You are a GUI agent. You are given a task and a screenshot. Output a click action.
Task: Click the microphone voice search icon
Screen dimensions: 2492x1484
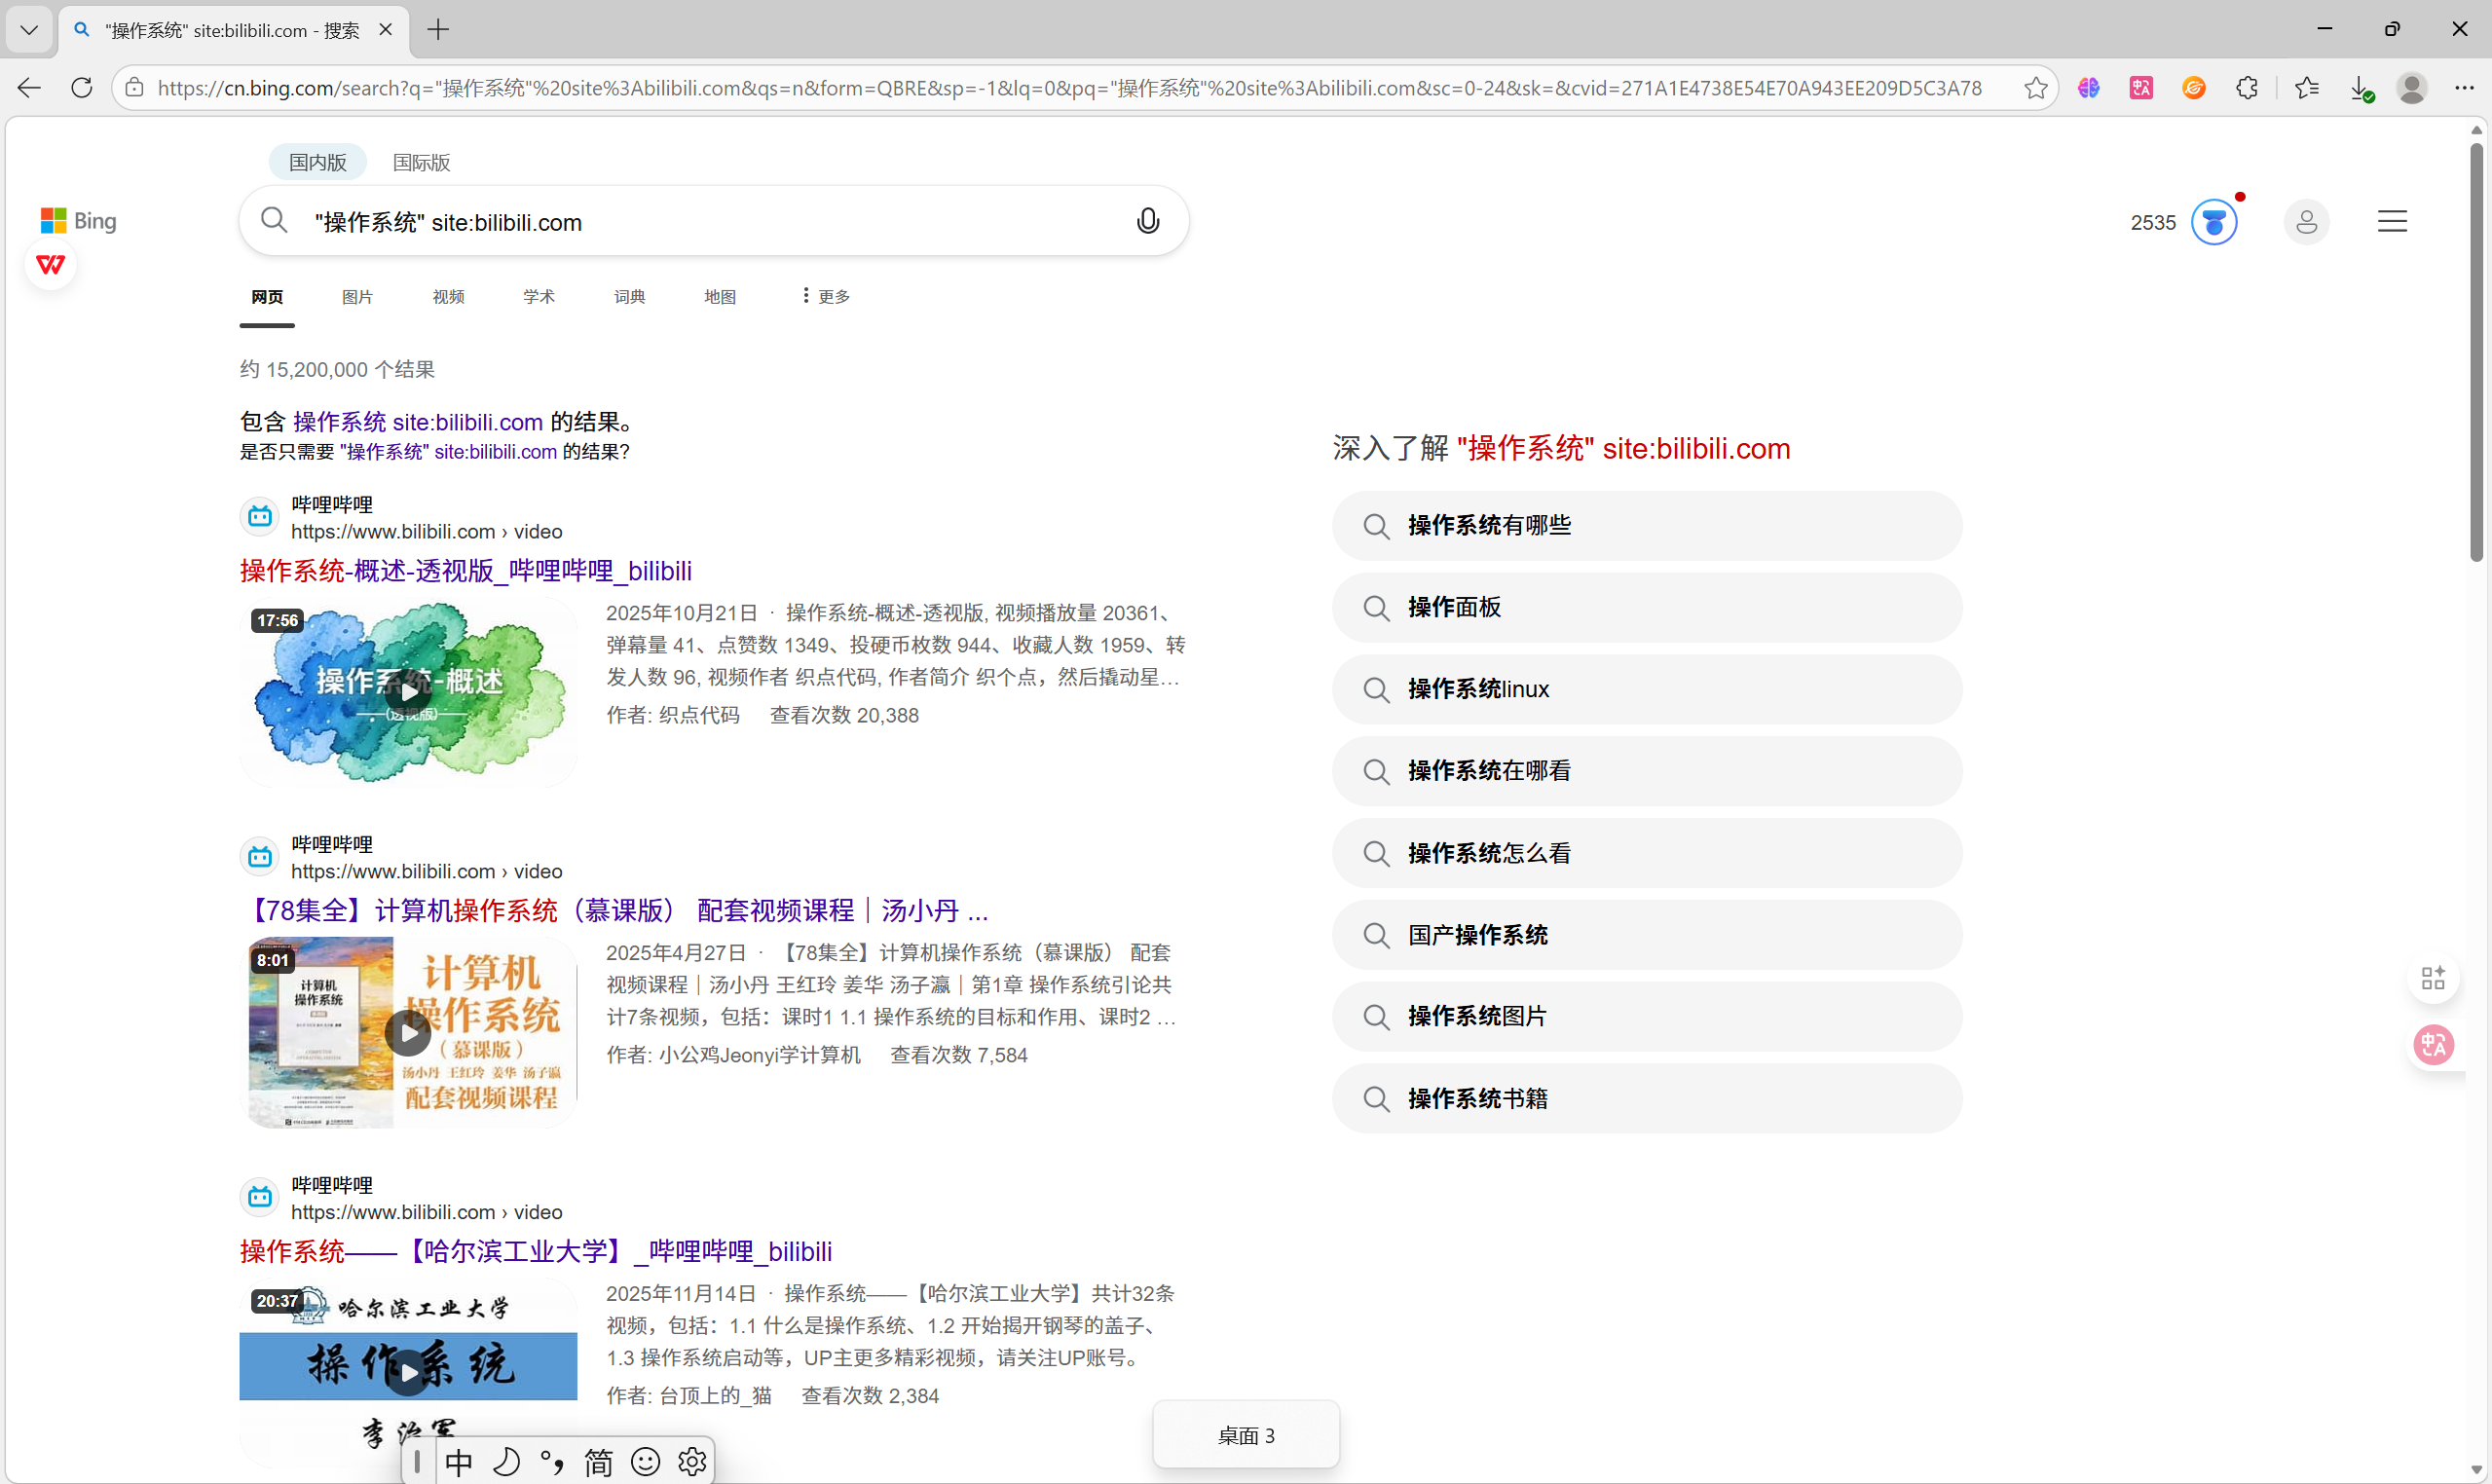pyautogui.click(x=1147, y=221)
